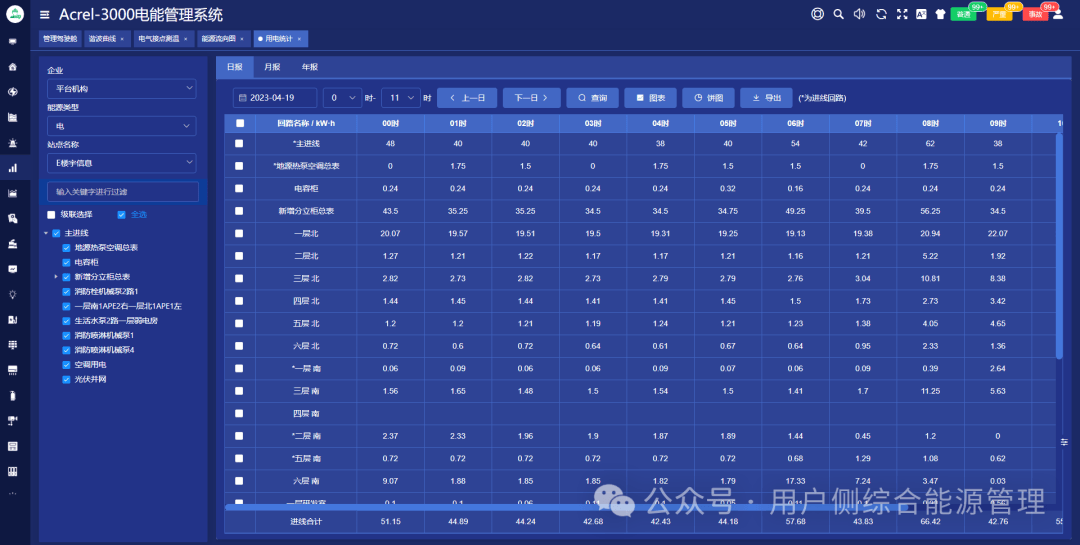1080x545 pixels.
Task: Check the *主进线 table row checkbox
Action: (239, 143)
